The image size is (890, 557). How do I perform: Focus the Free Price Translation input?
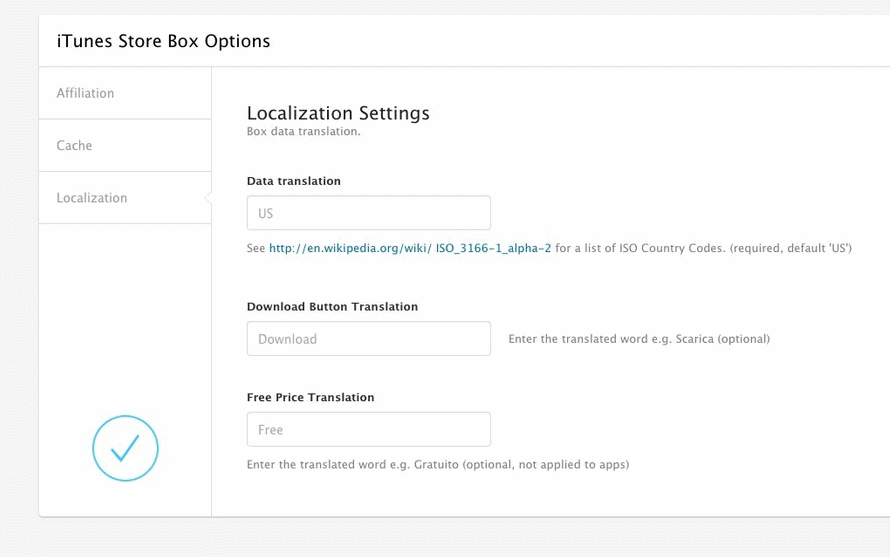[x=368, y=429]
